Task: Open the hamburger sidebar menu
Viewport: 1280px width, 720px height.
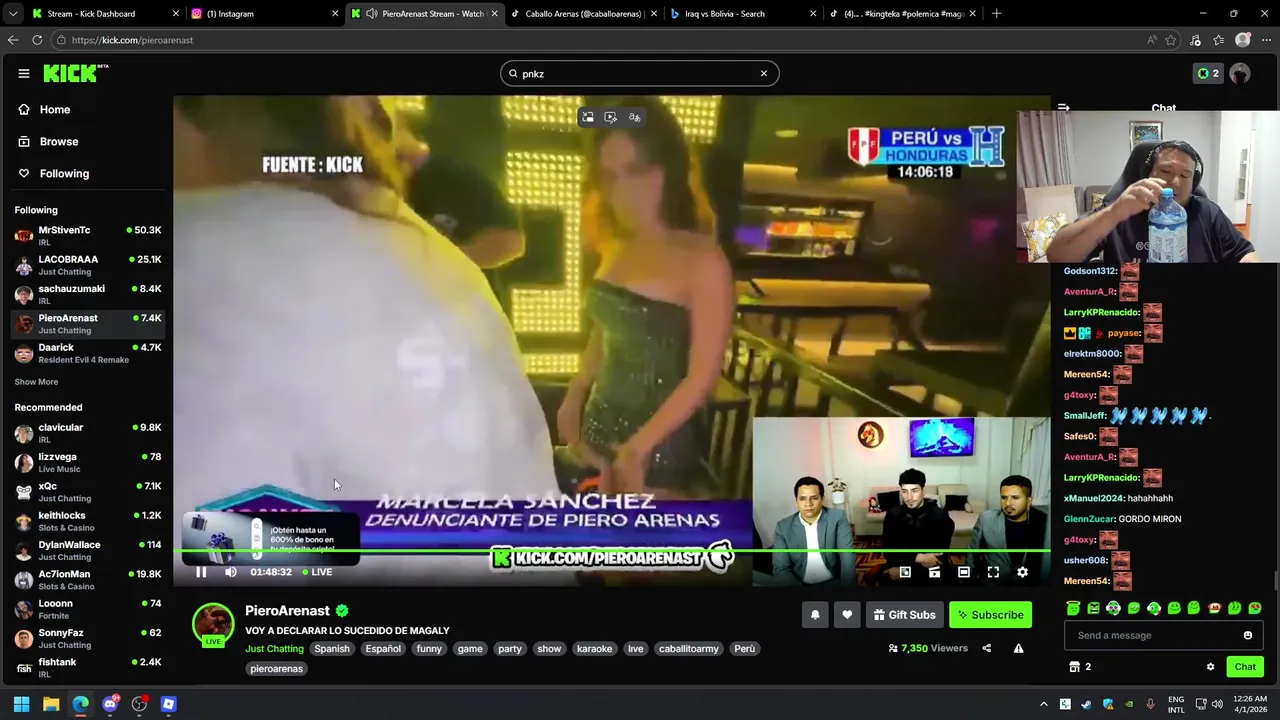Action: coord(23,73)
